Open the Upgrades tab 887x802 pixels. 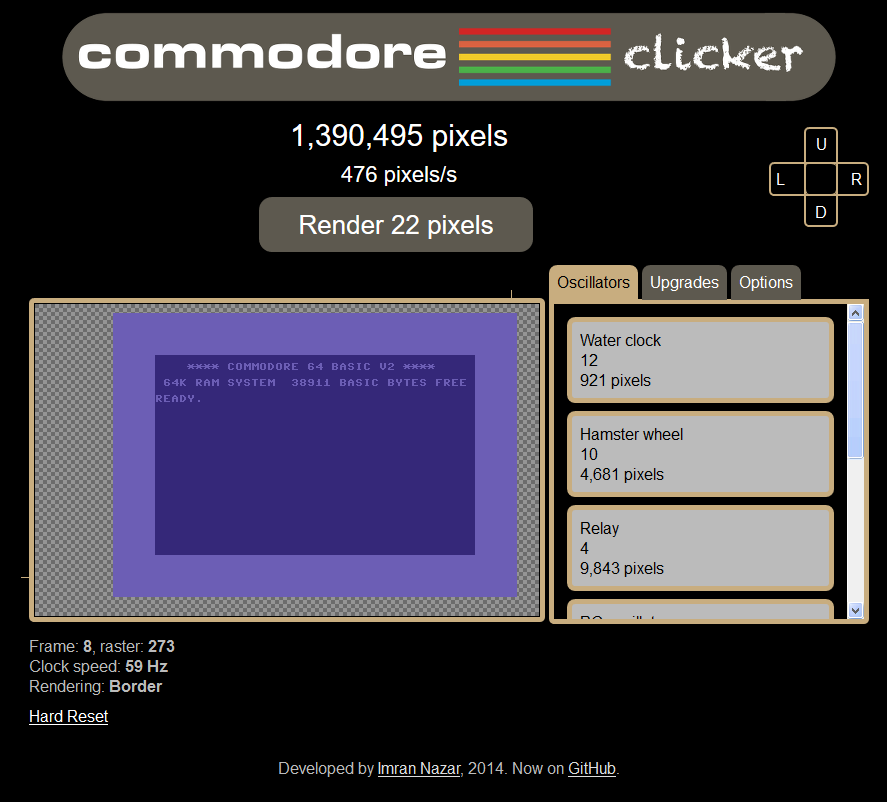[684, 282]
